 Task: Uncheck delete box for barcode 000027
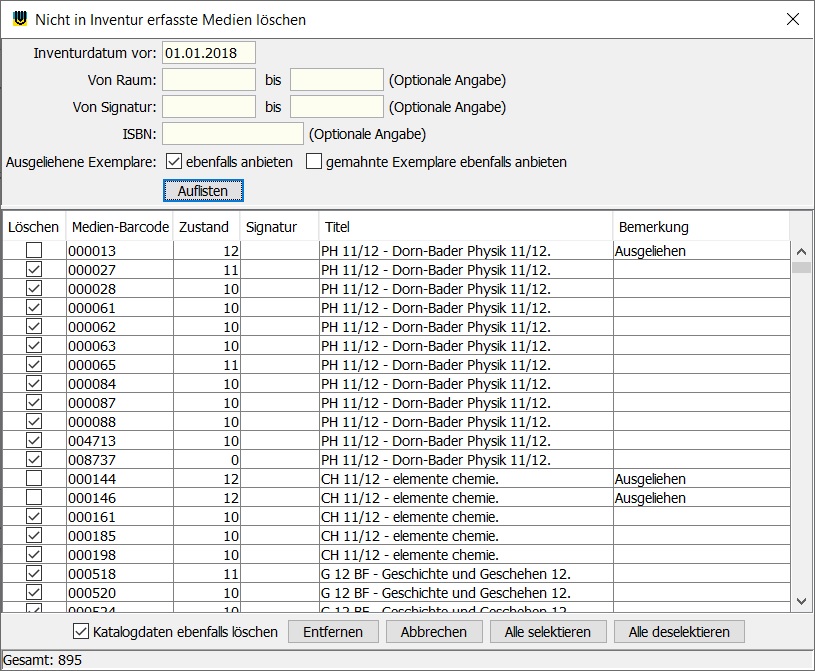tap(34, 270)
